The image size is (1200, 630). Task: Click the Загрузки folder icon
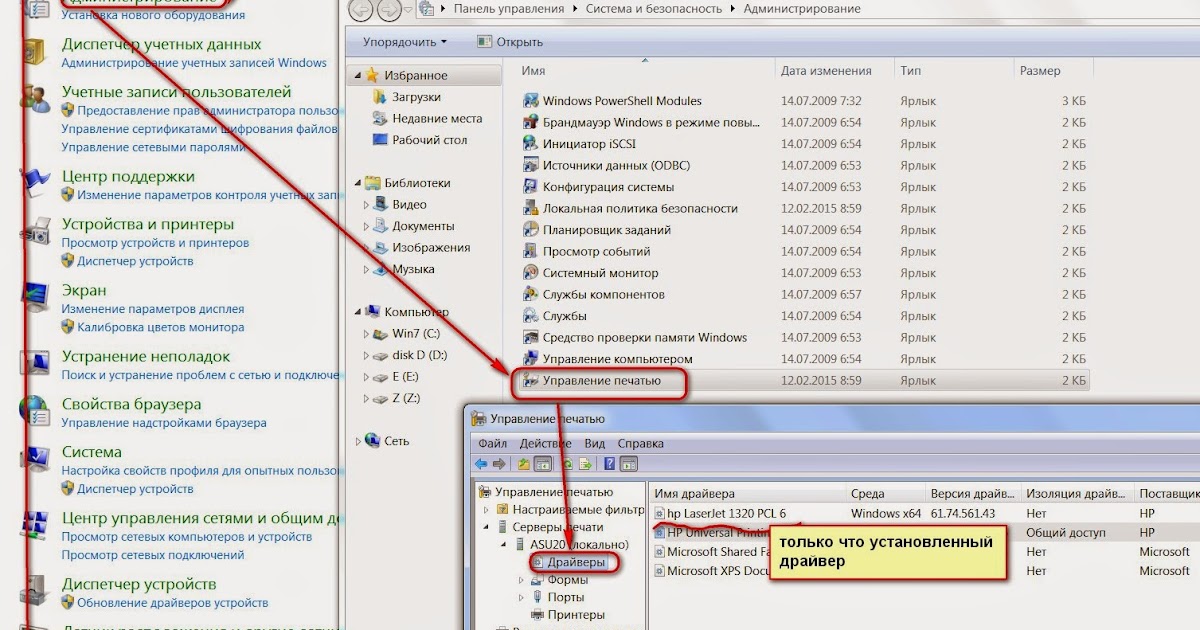point(380,97)
